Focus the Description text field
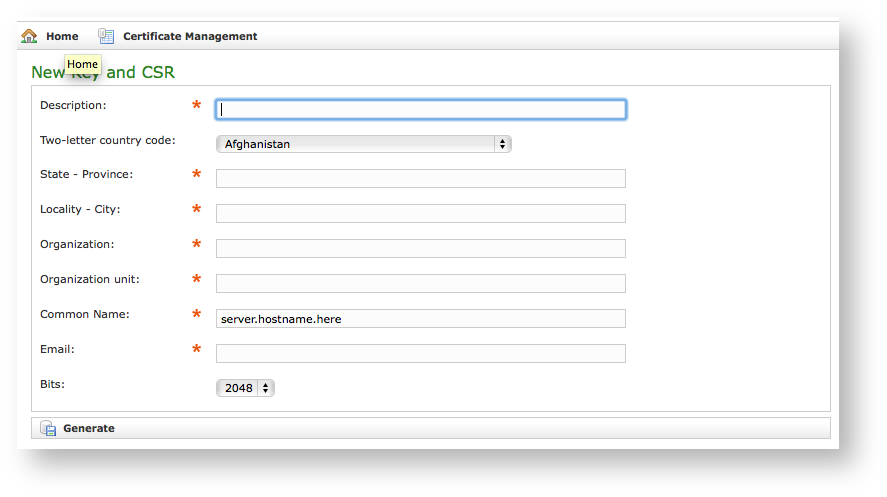The height and width of the screenshot is (497, 887). click(x=421, y=109)
